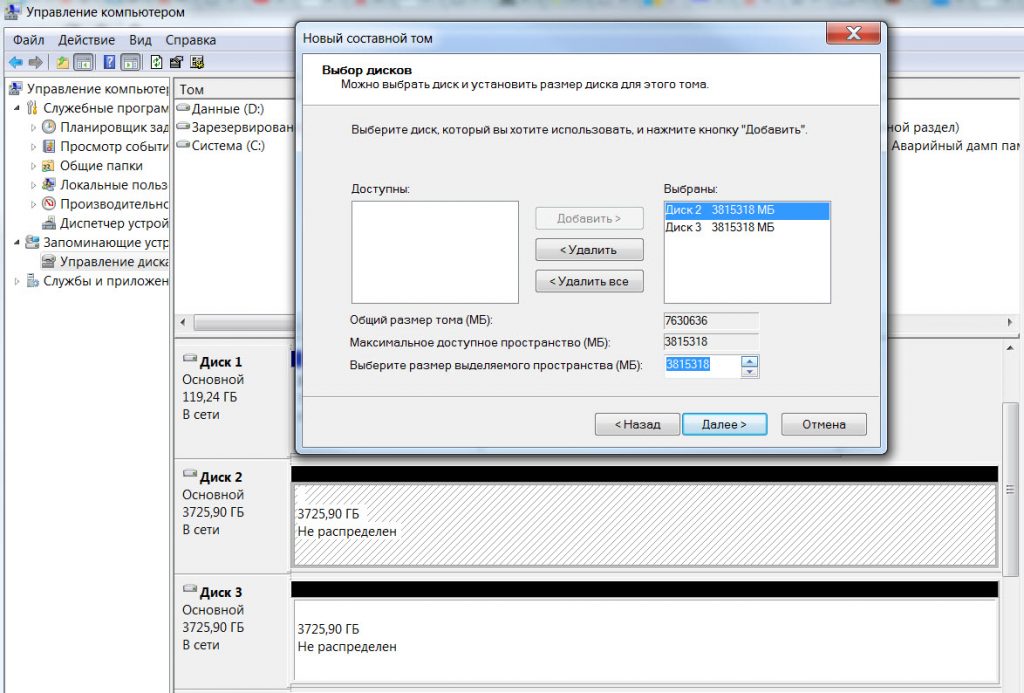
Task: Click the blue Back arrow in toolbar
Action: [15, 63]
